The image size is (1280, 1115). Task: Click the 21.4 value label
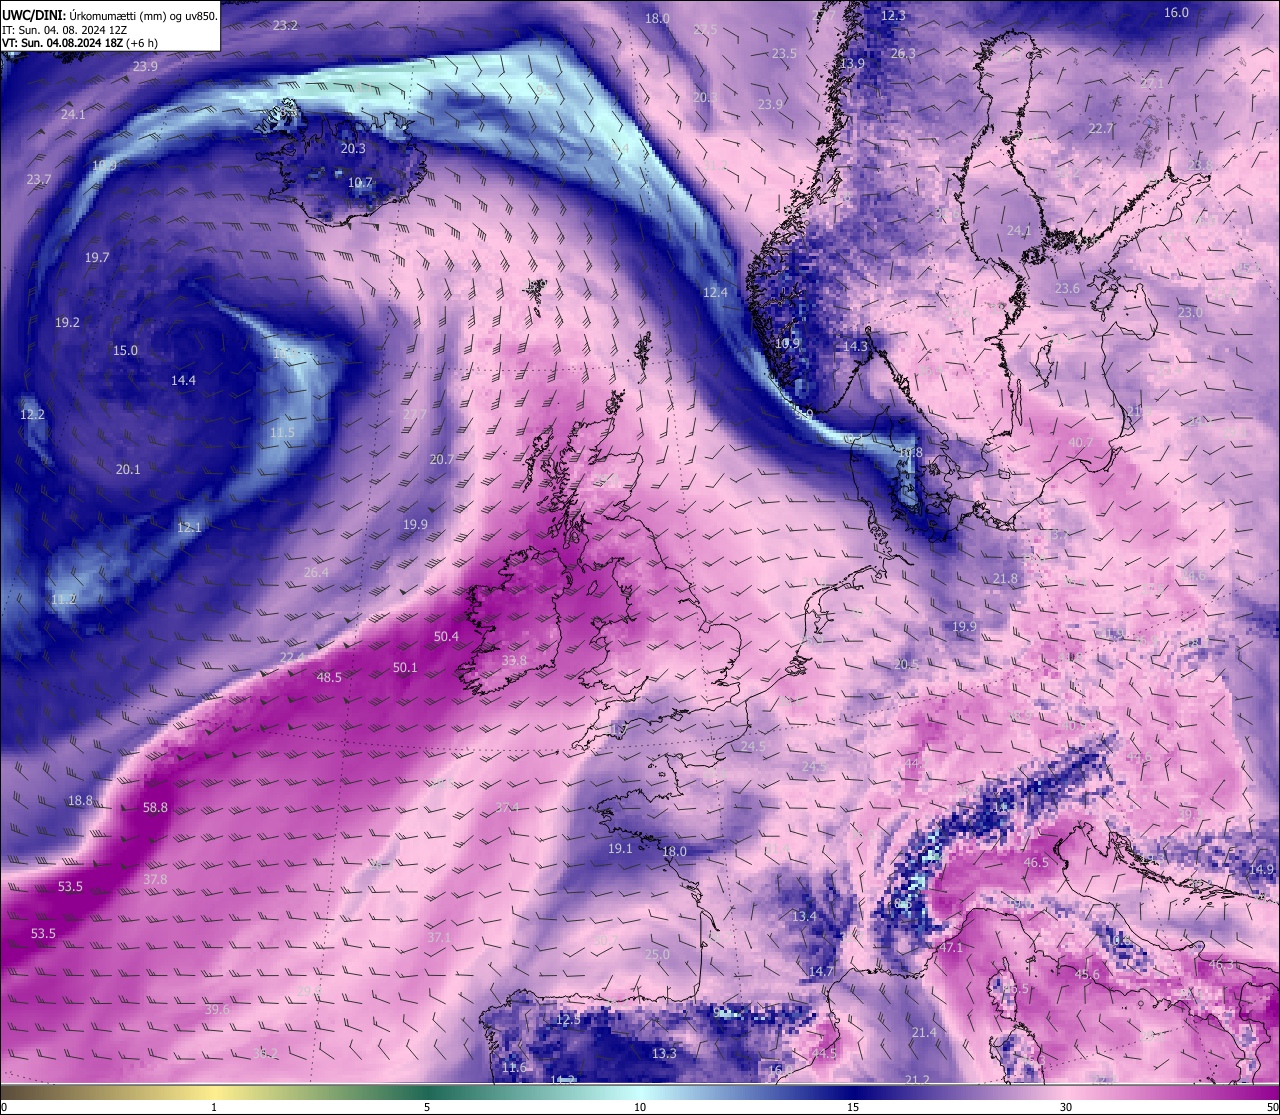(x=924, y=1032)
